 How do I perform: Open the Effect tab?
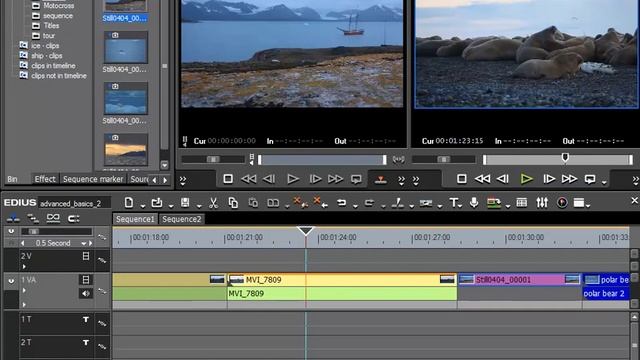click(45, 179)
